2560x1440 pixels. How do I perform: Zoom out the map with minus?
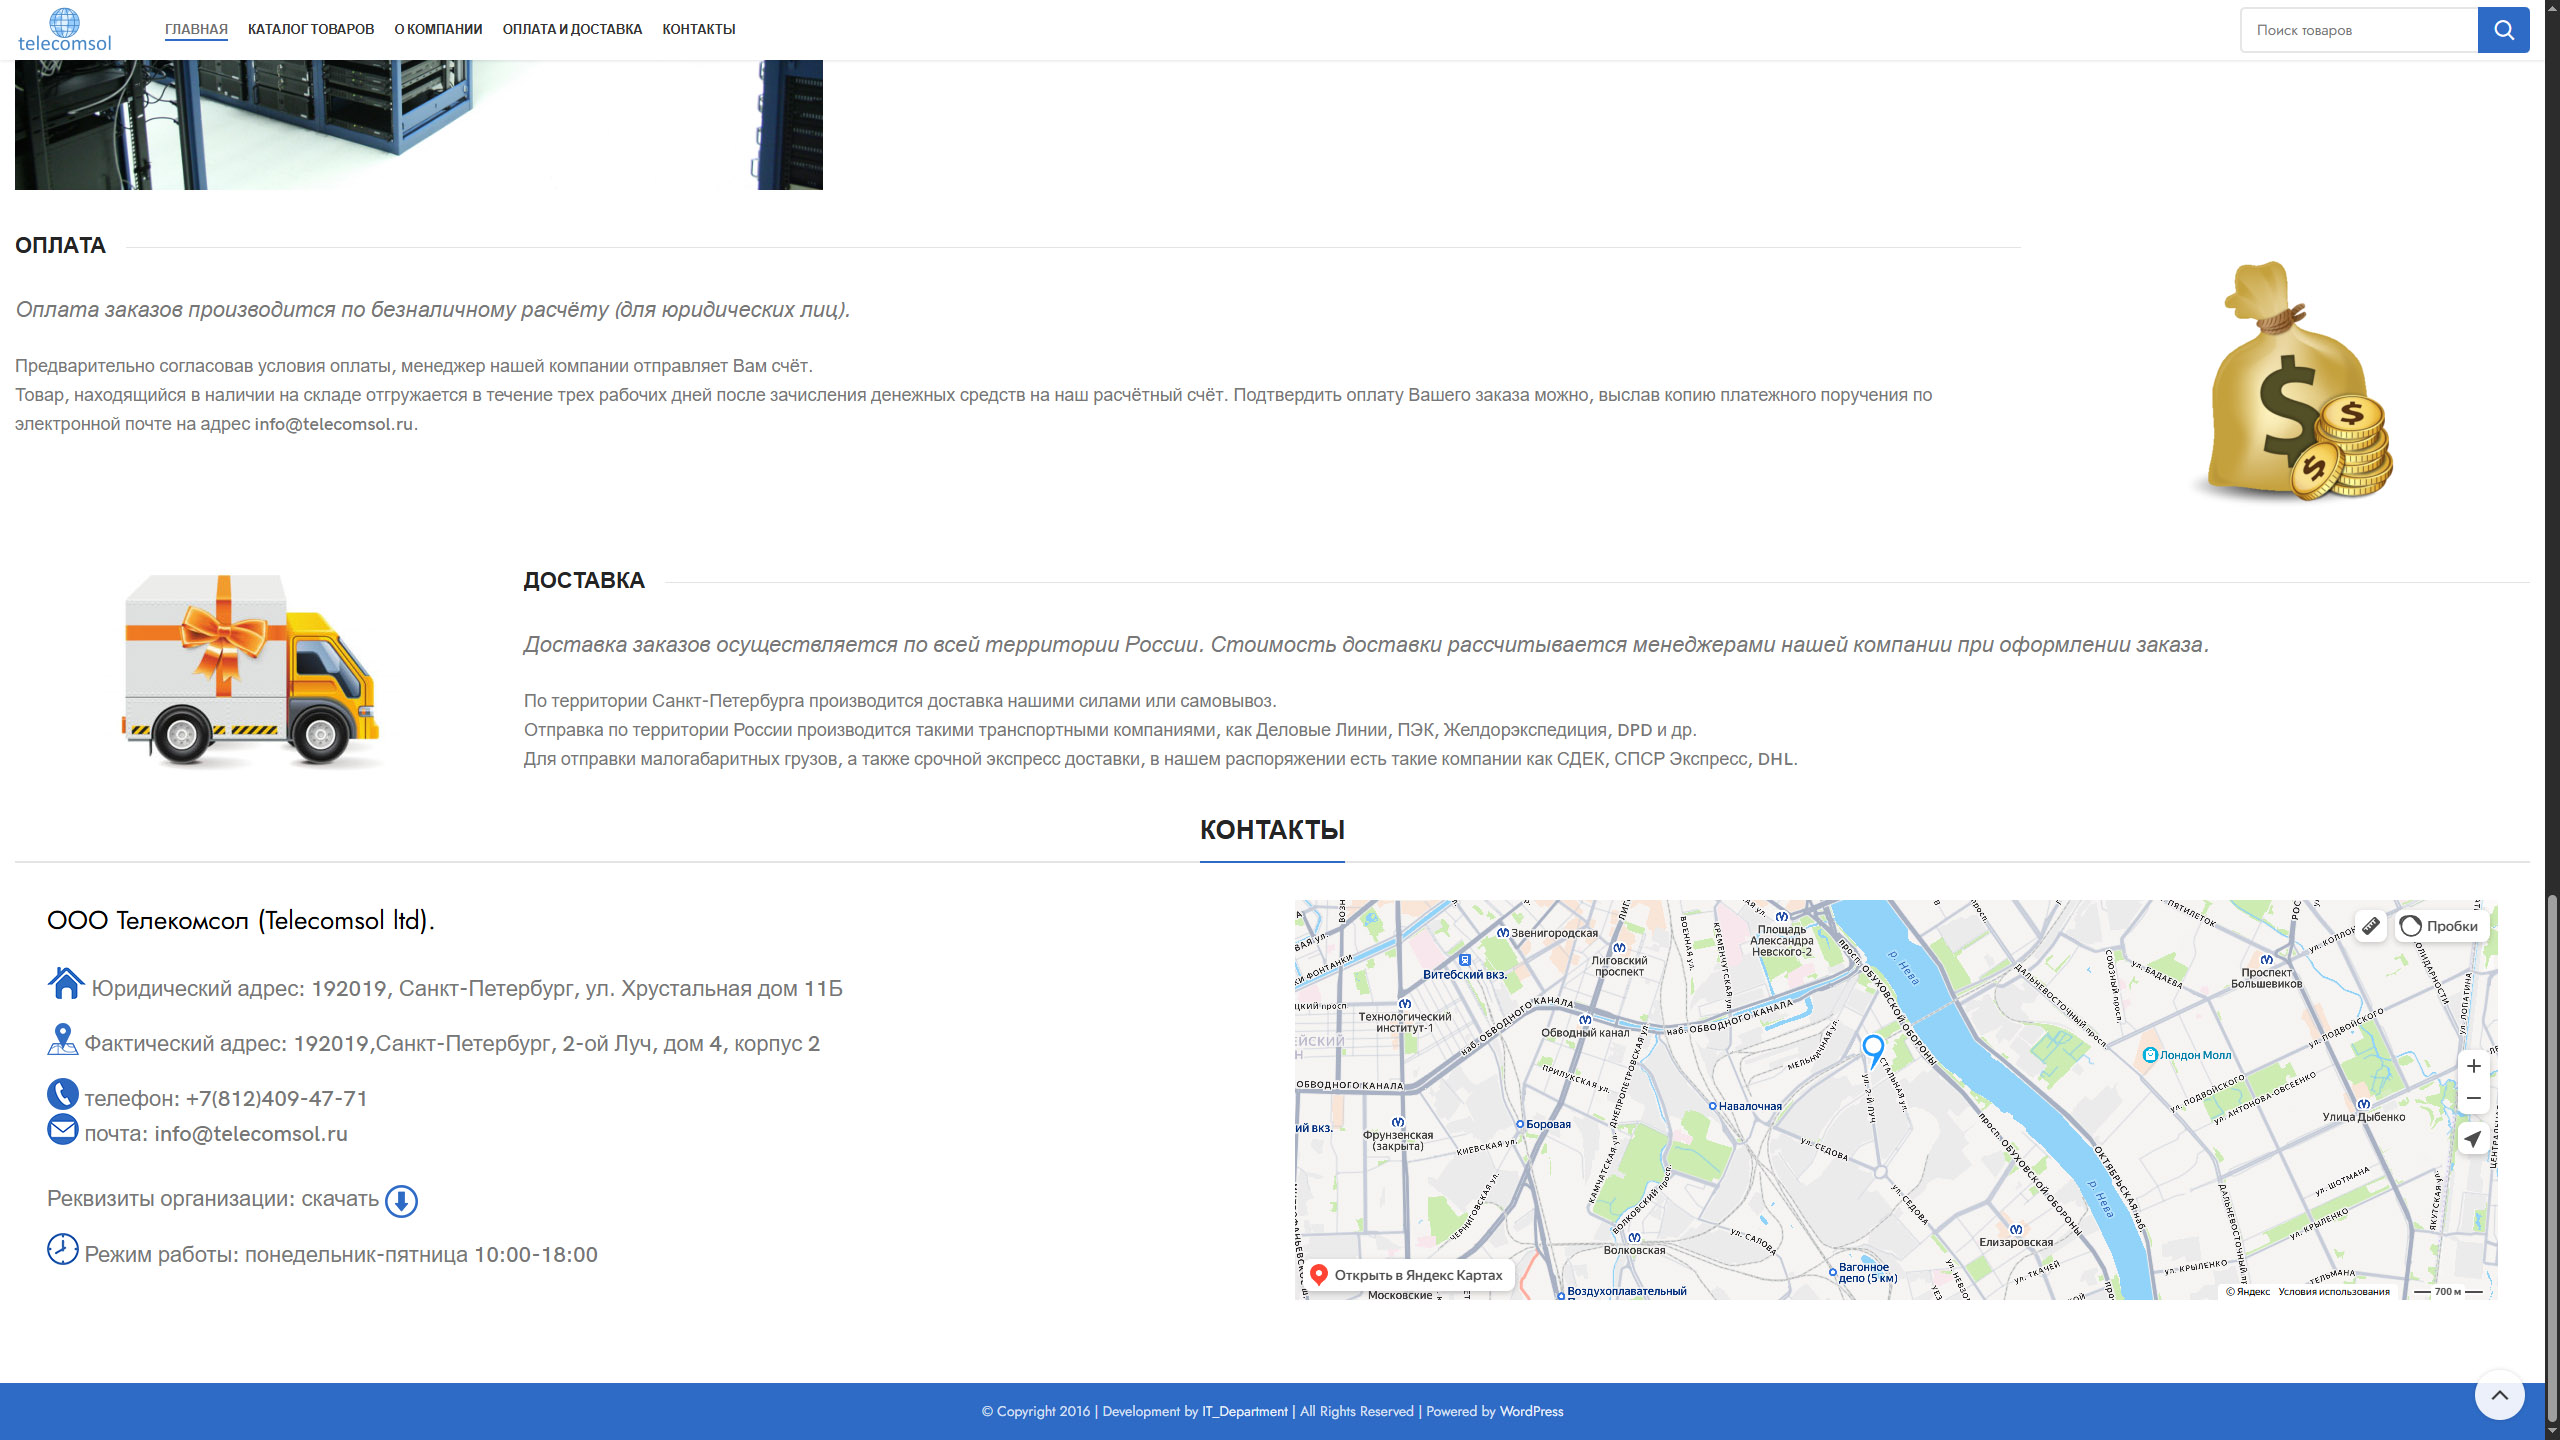(x=2473, y=1098)
